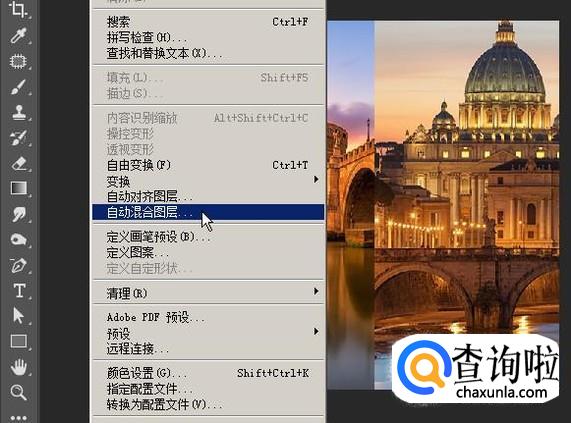This screenshot has height=423, width=571.
Task: Select the Gradient tool
Action: point(19,188)
